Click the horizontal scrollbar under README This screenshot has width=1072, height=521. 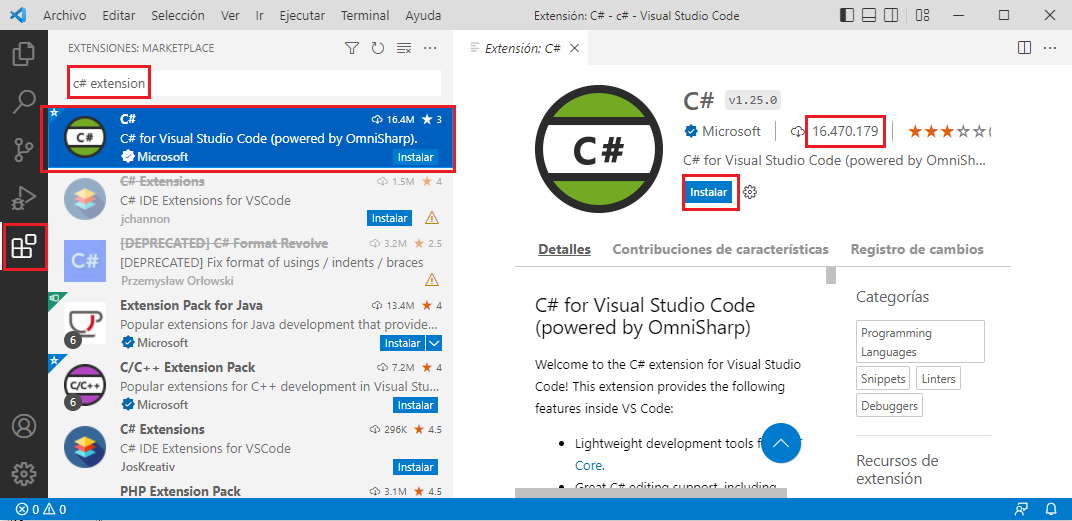(651, 492)
